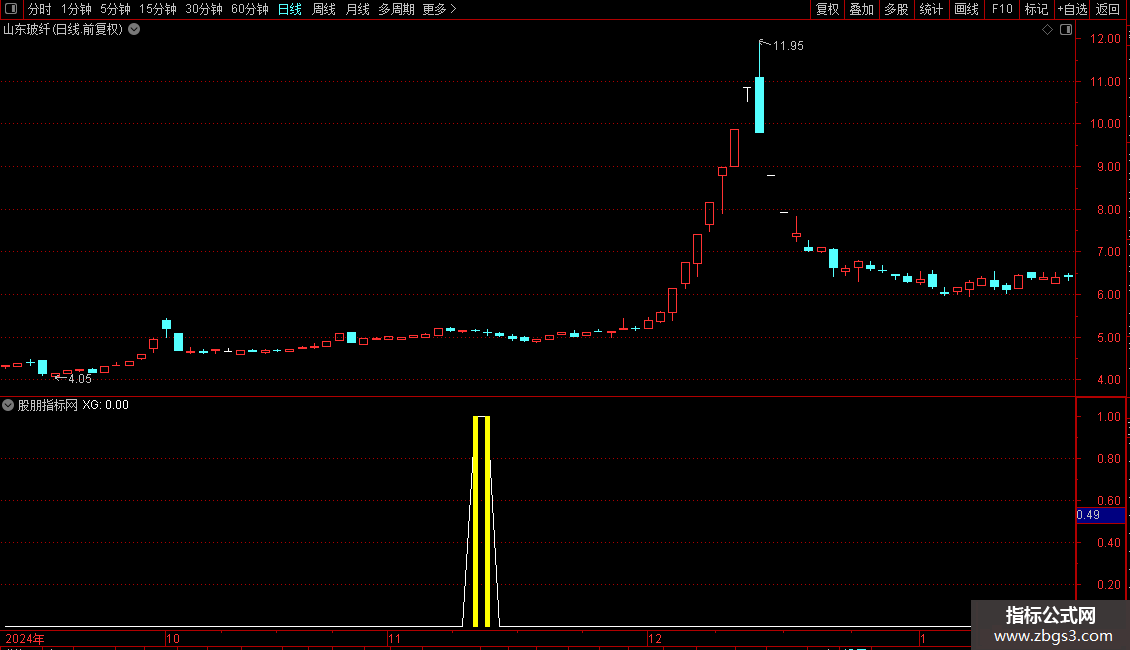Click the 0.80 indicator axis label
Screen dimensions: 1130x650
(x=1108, y=458)
